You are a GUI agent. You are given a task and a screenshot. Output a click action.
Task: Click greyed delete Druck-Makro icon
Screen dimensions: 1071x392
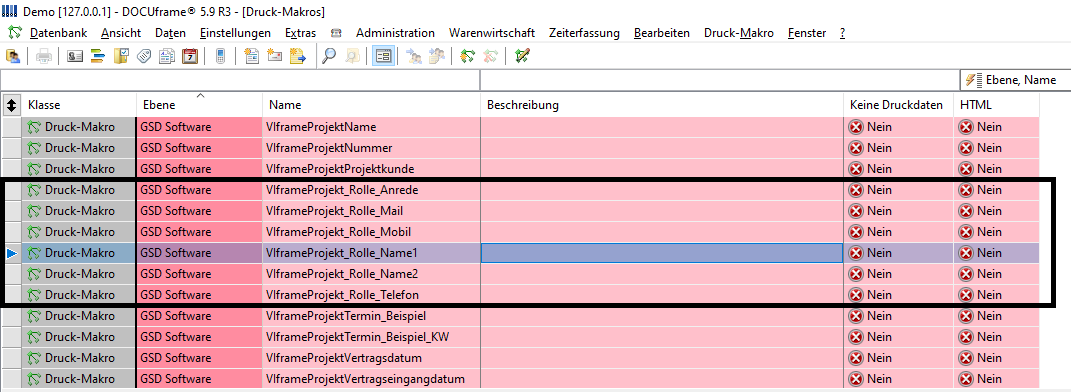point(490,57)
